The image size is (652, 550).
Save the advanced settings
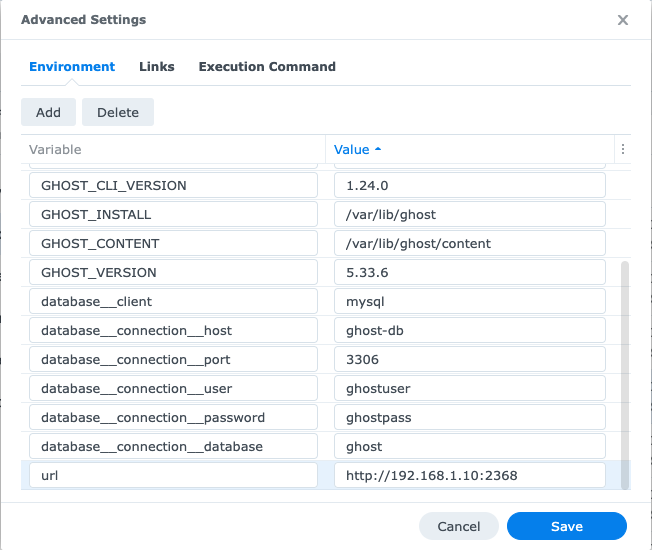[x=567, y=526]
